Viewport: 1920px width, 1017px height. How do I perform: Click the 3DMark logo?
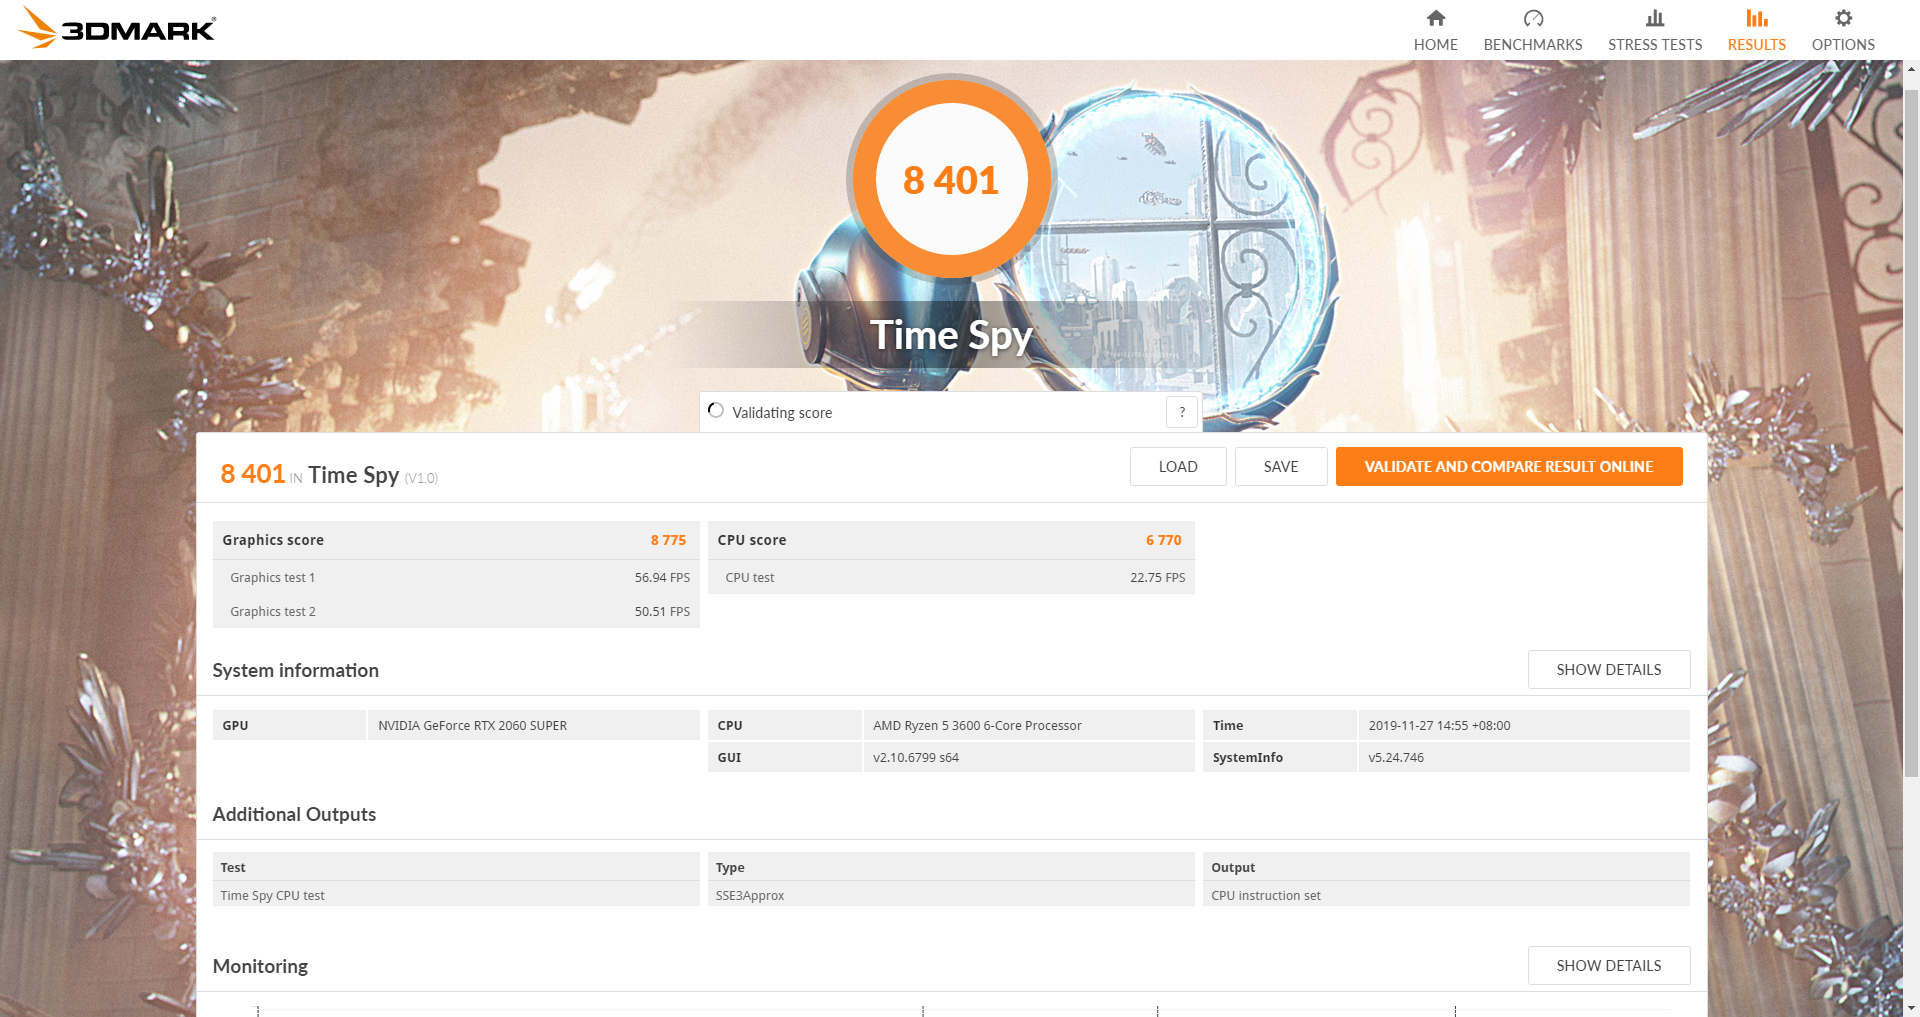tap(117, 28)
